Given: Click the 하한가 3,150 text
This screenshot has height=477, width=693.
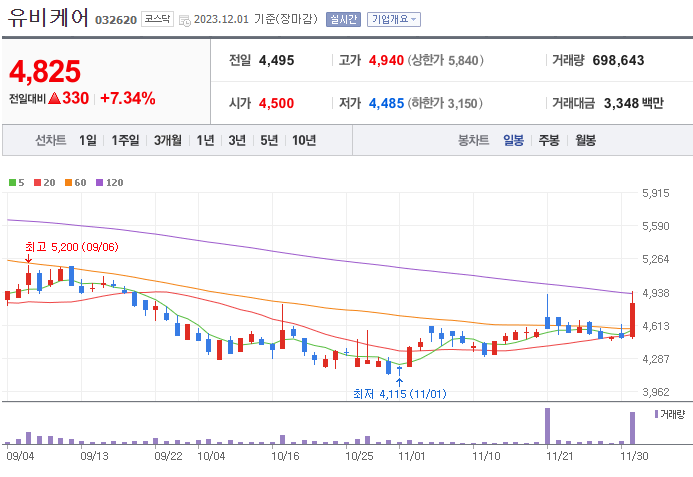Looking at the screenshot, I should tap(445, 103).
